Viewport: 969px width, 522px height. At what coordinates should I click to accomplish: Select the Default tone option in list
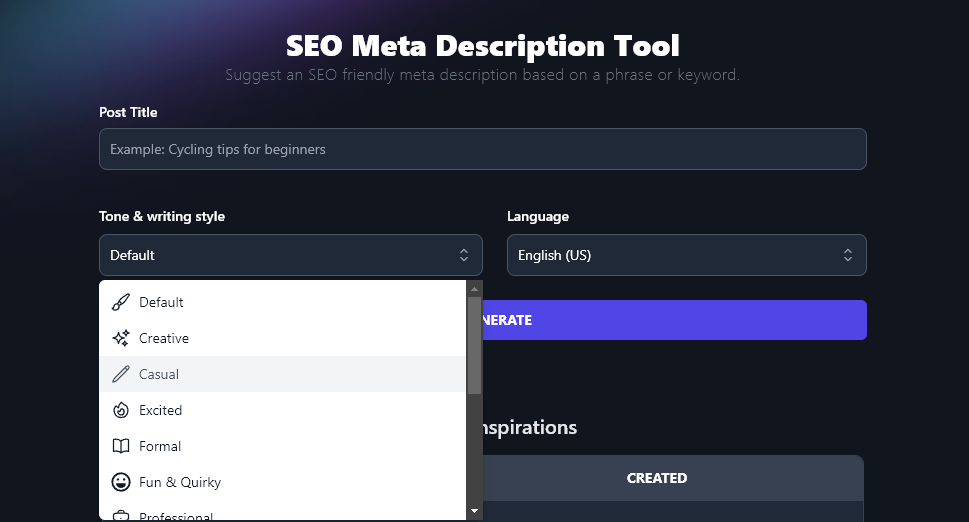coord(162,302)
